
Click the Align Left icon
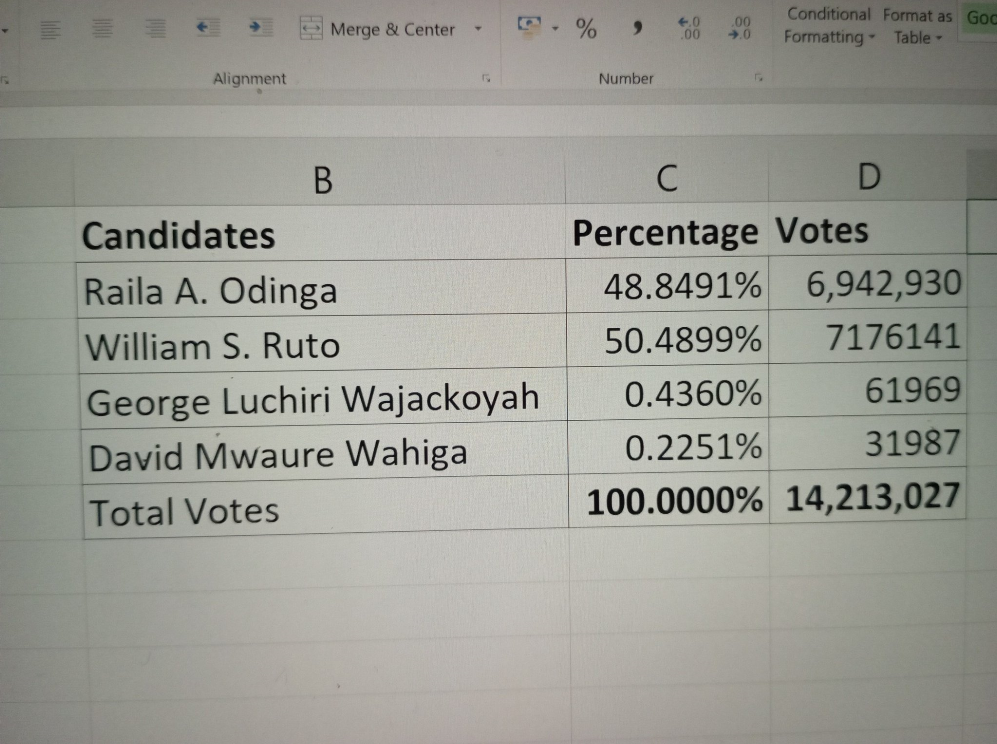click(48, 30)
